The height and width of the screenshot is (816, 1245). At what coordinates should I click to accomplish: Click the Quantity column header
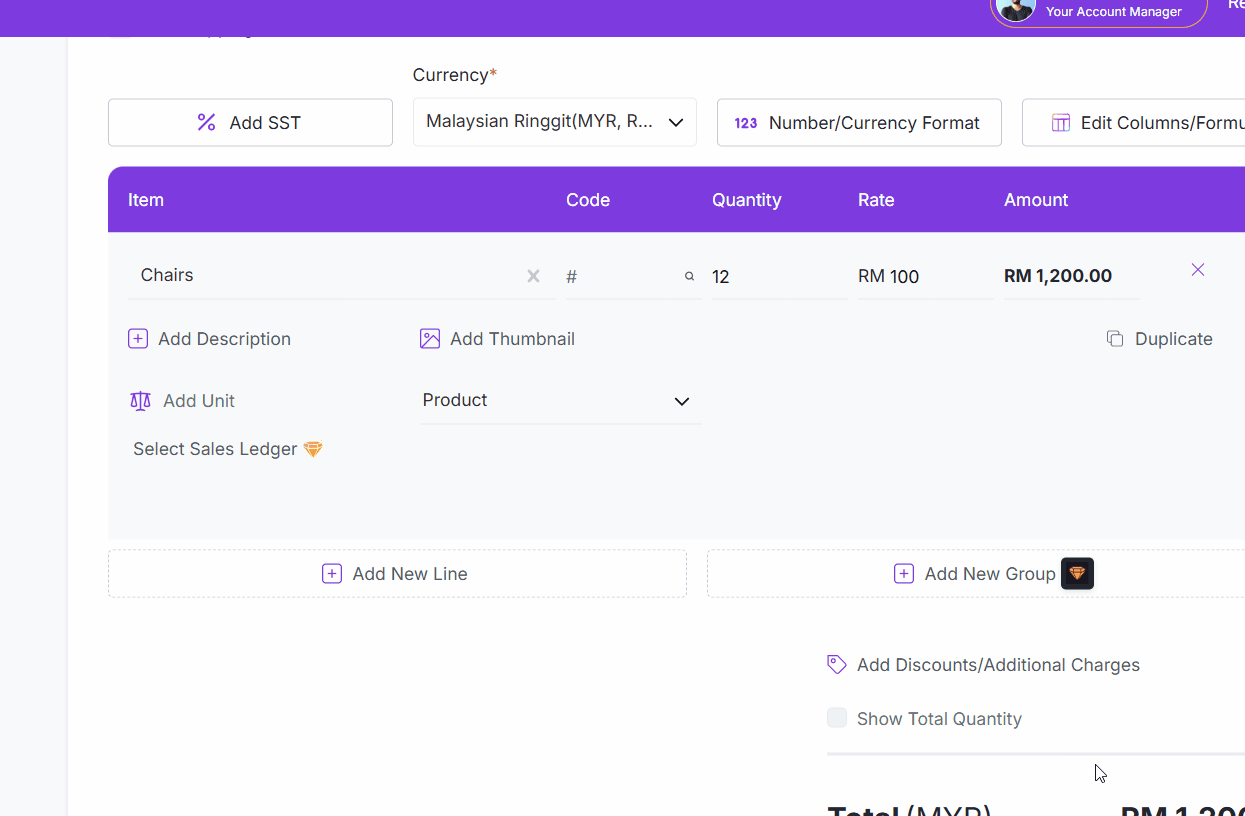[x=747, y=200]
